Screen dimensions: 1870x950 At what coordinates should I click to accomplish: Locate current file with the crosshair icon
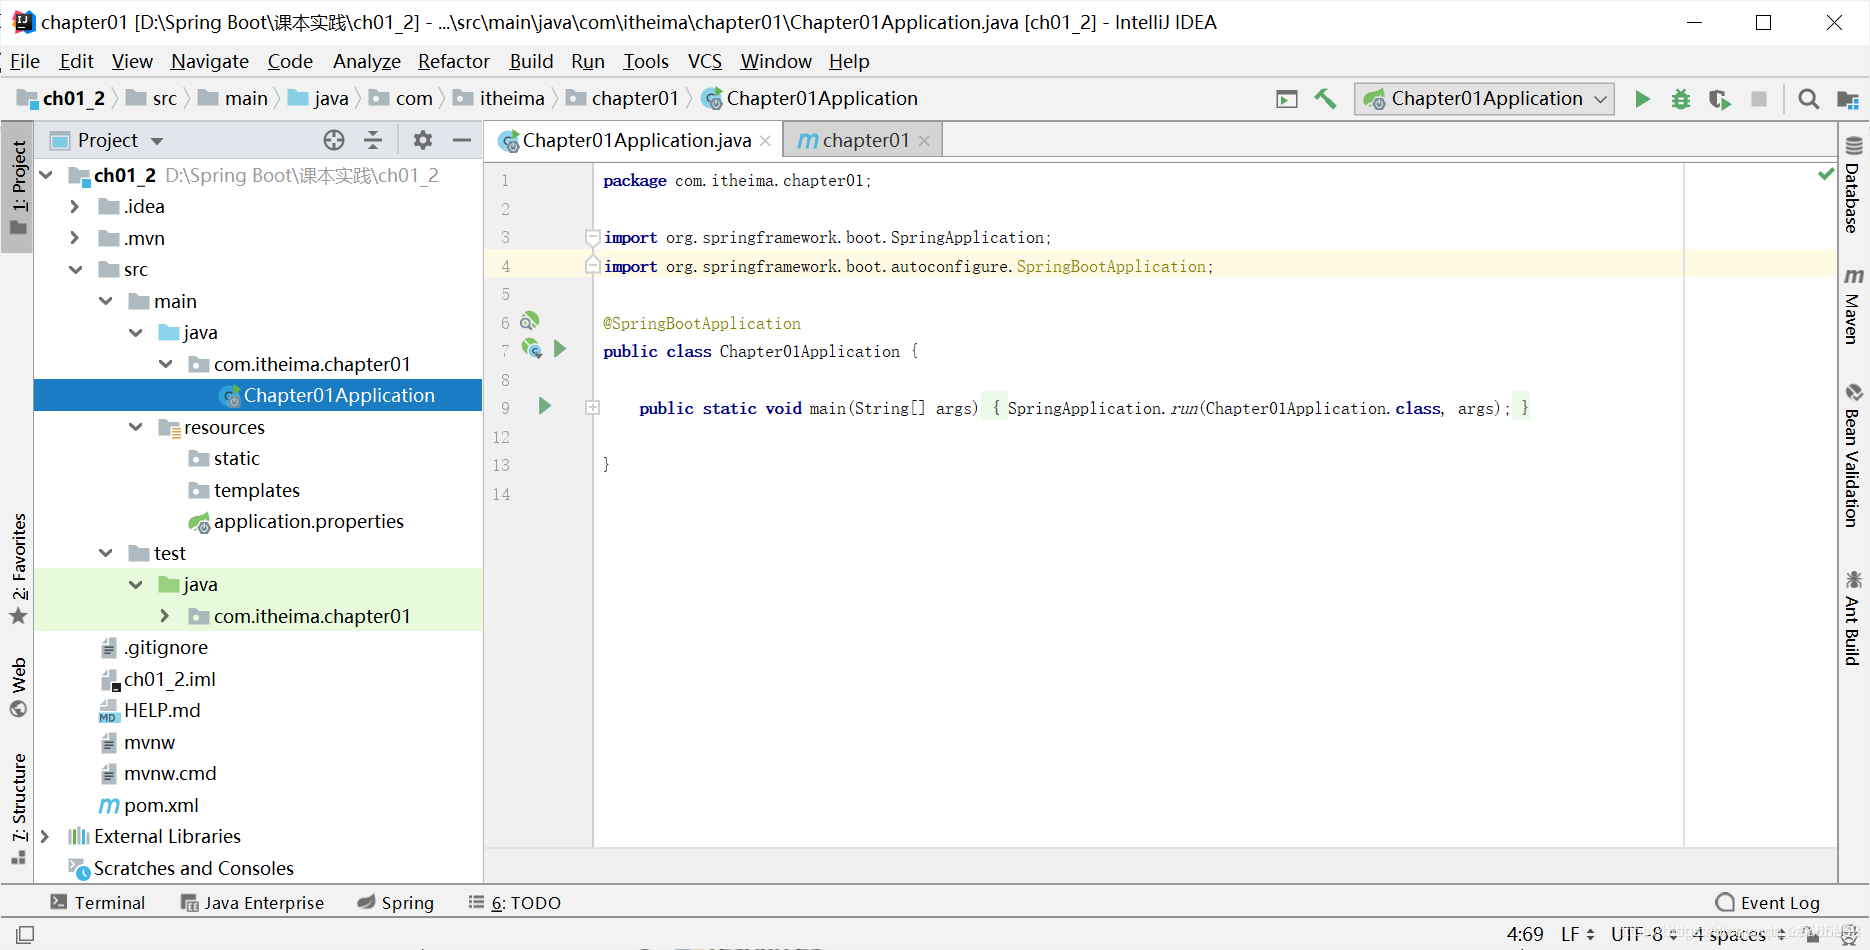(x=334, y=140)
